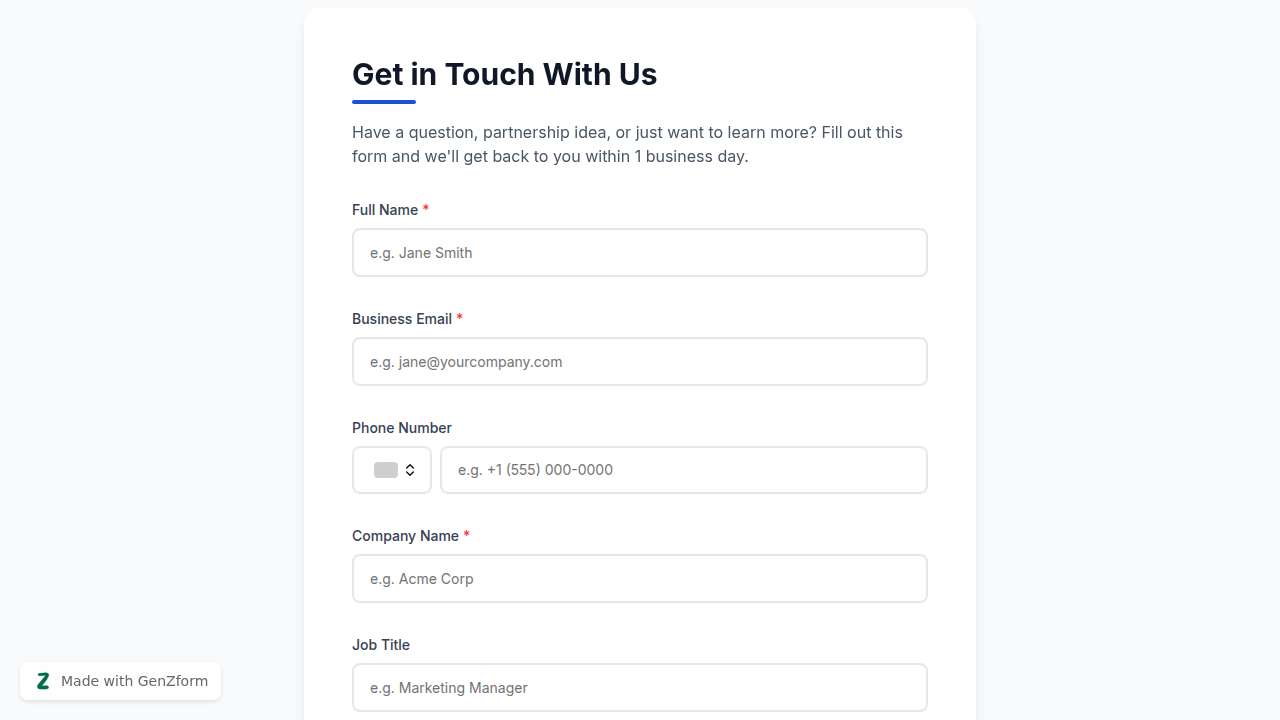Click the 'Full Name' field label

coord(385,210)
